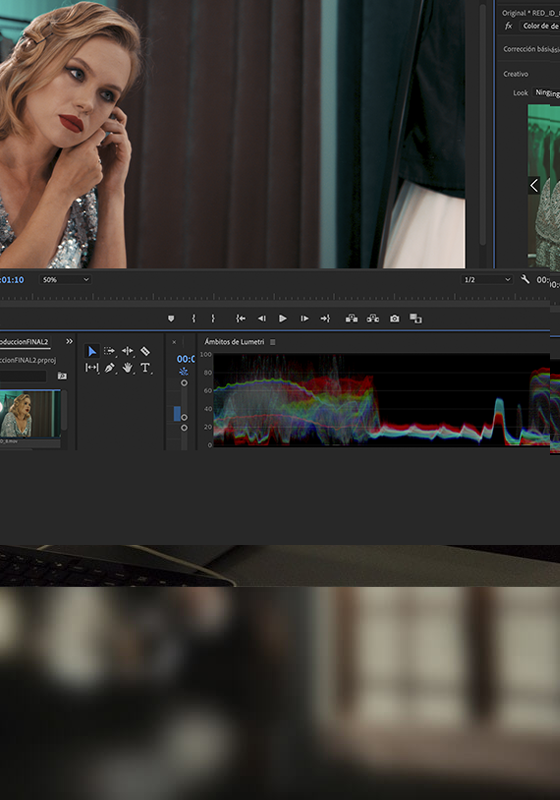This screenshot has height=800, width=560.
Task: Click the timeline 00:0 timecode
Action: [185, 359]
